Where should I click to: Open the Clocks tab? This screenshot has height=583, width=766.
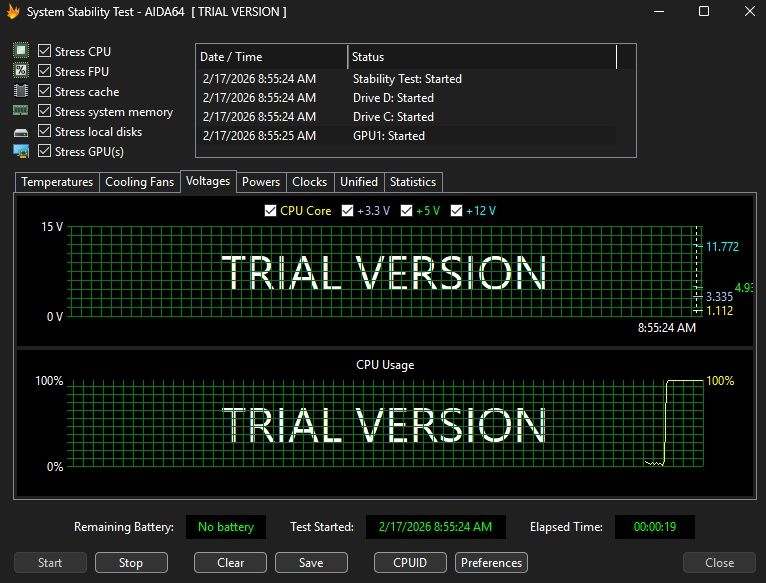click(x=310, y=182)
